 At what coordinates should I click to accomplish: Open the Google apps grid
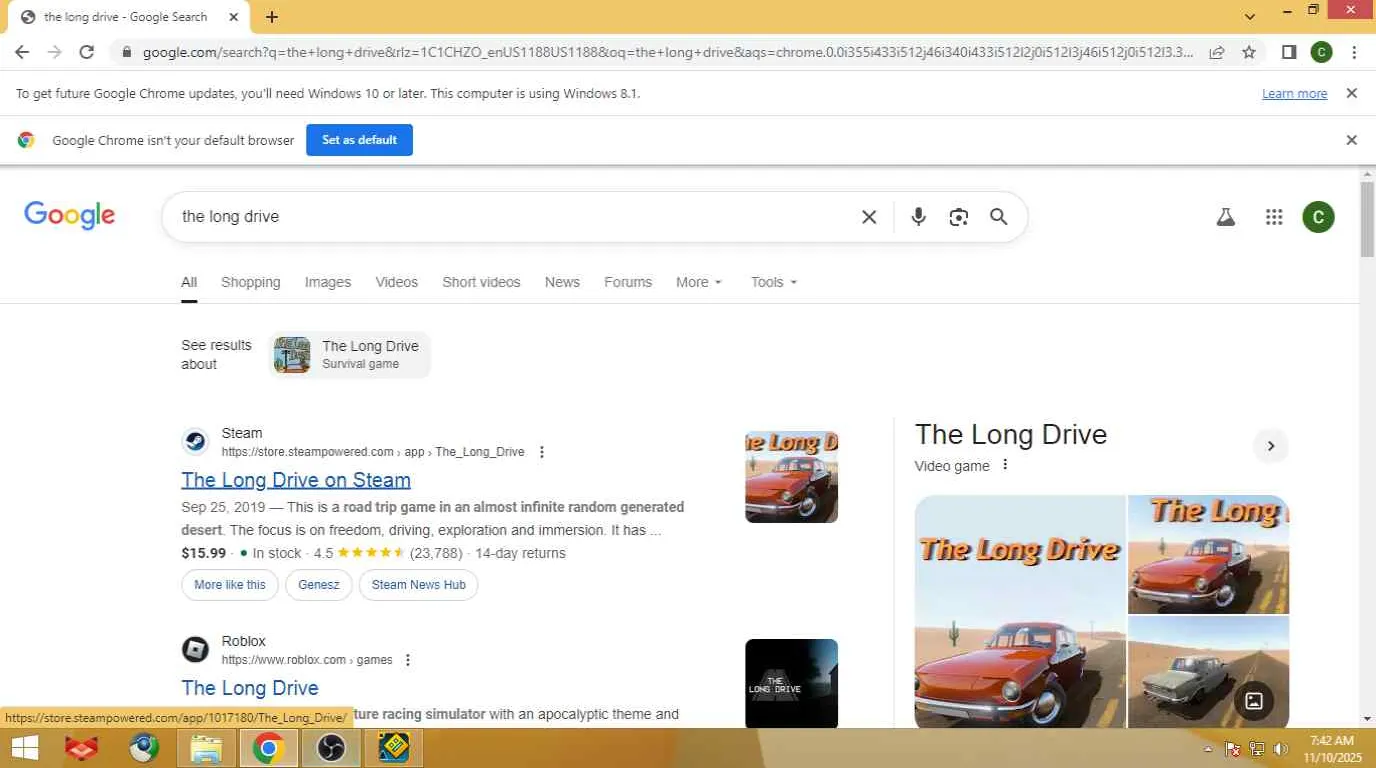(1274, 217)
